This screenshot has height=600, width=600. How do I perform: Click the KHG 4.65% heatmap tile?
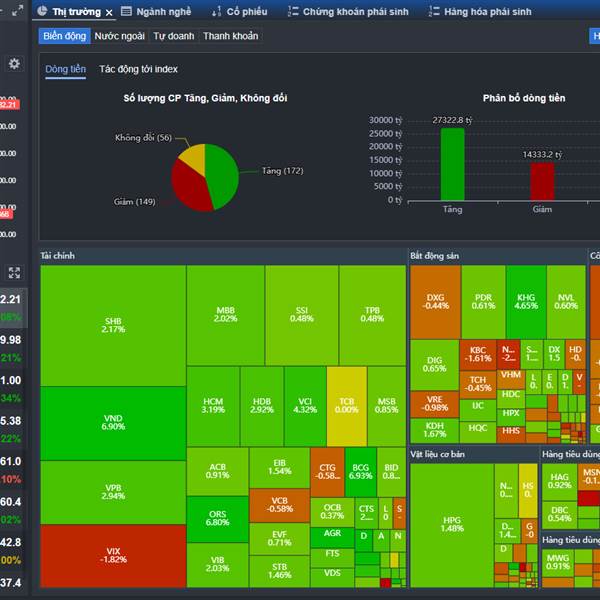click(x=526, y=302)
